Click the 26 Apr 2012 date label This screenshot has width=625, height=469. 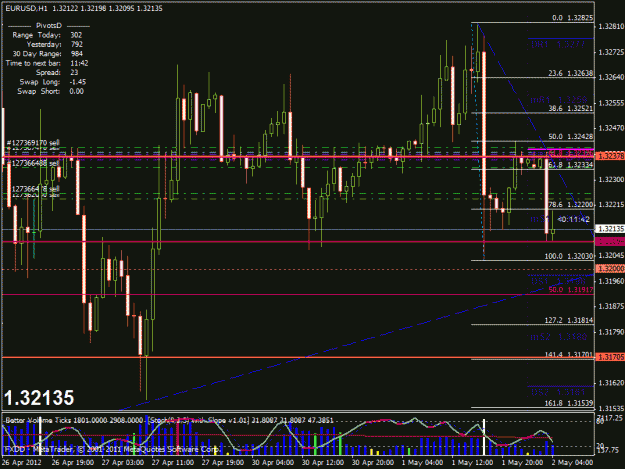coord(21,463)
